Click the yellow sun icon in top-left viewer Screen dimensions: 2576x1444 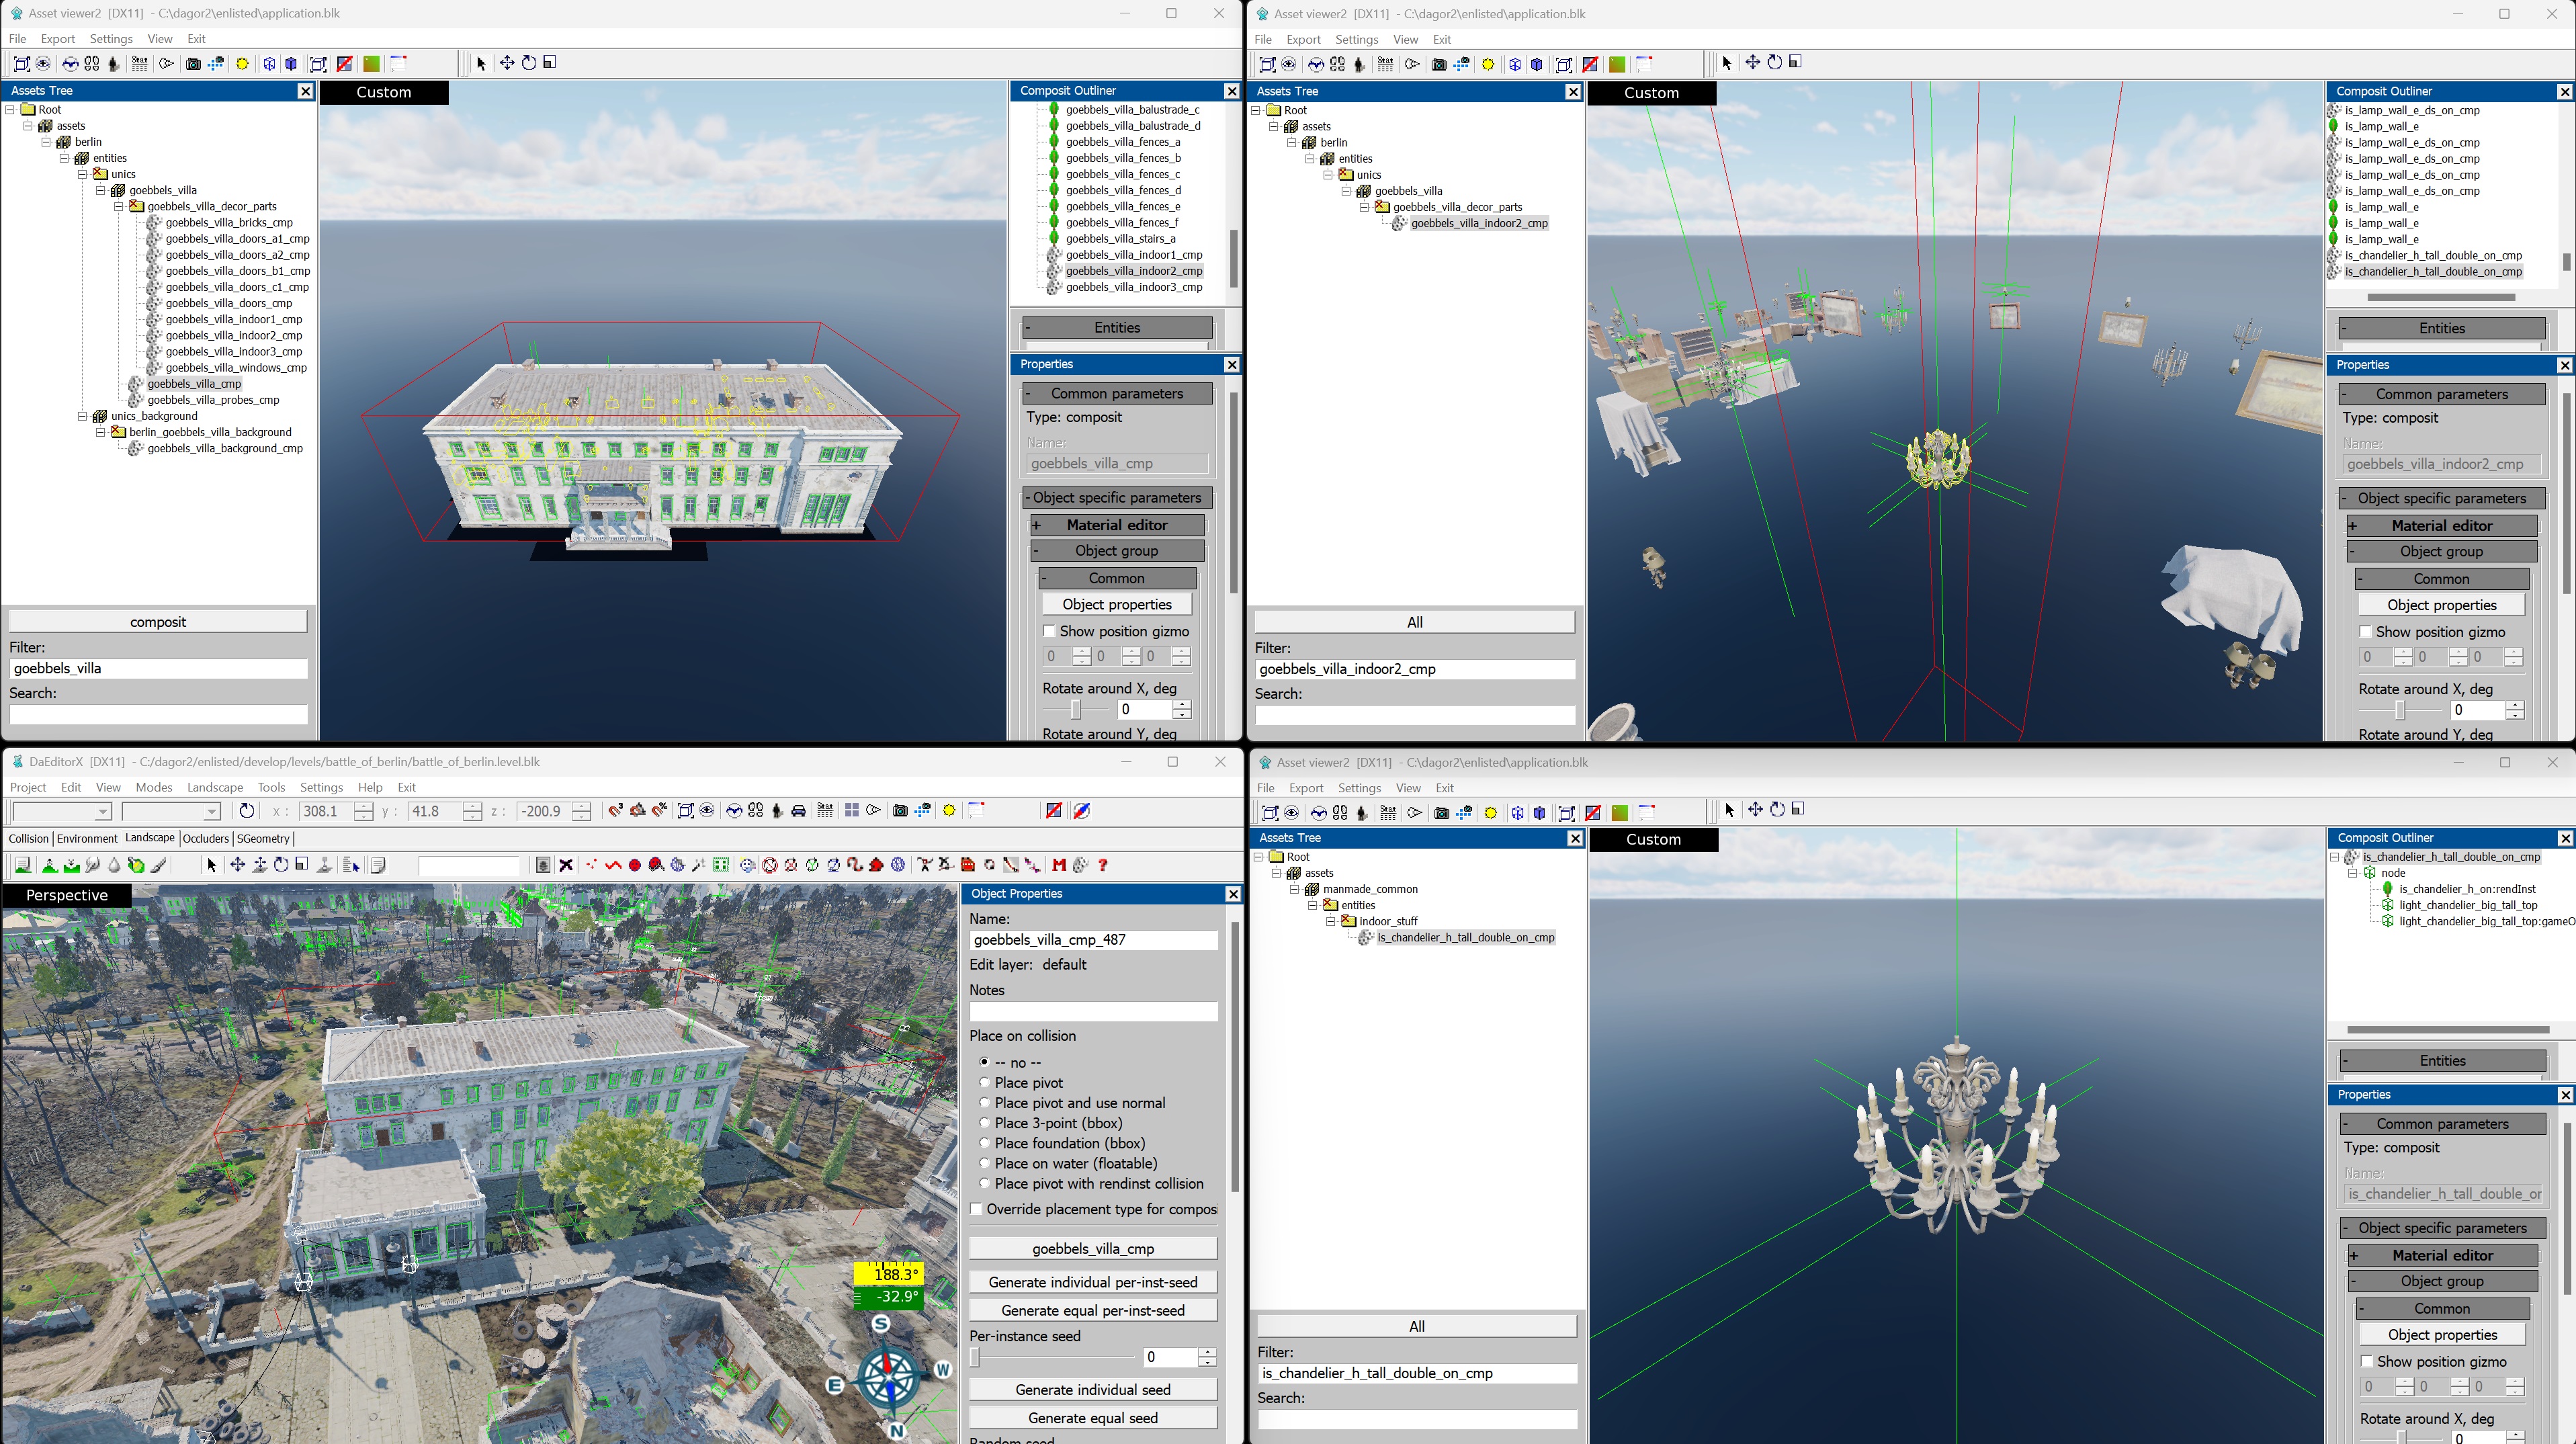tap(242, 63)
